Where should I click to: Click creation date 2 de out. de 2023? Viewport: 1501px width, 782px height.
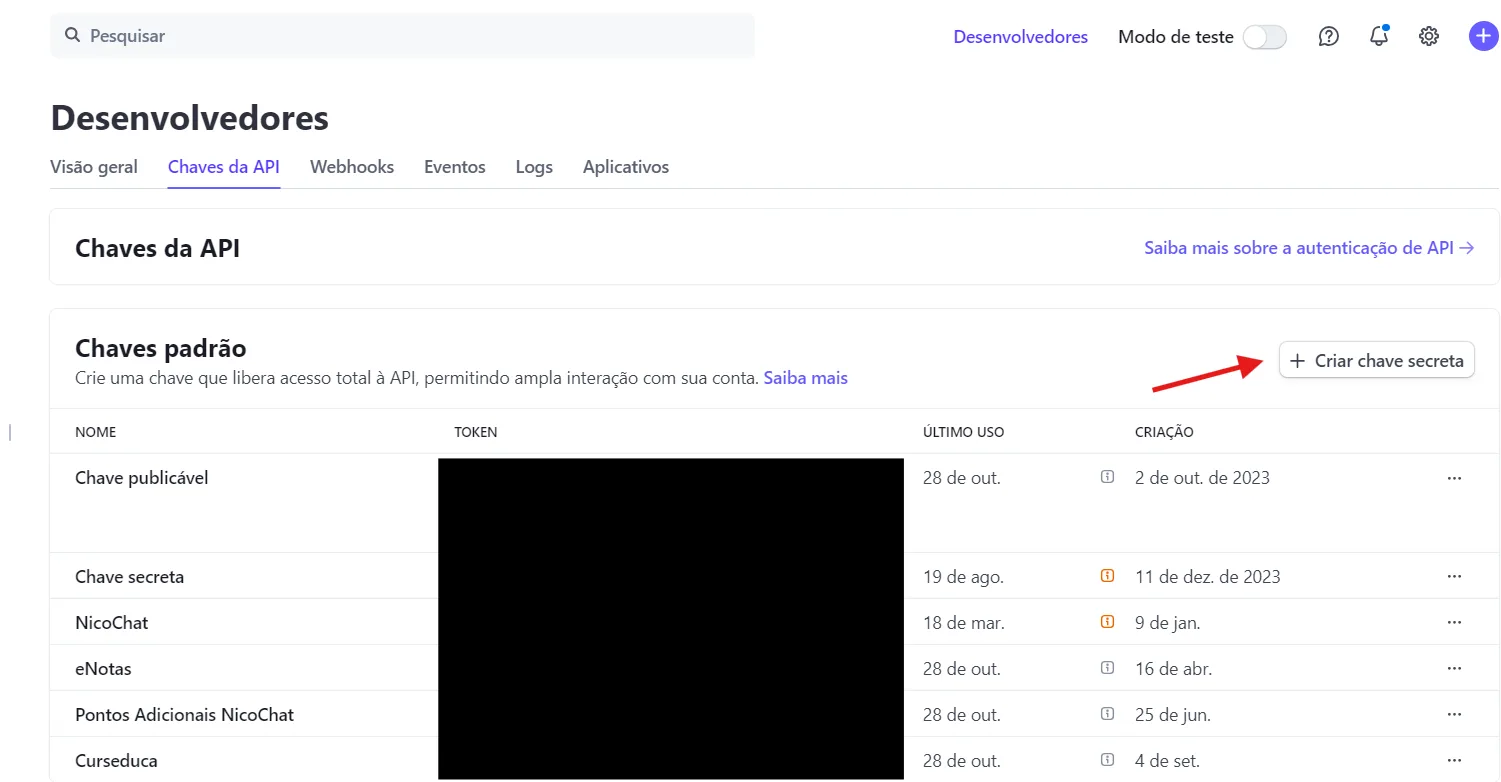(x=1202, y=478)
